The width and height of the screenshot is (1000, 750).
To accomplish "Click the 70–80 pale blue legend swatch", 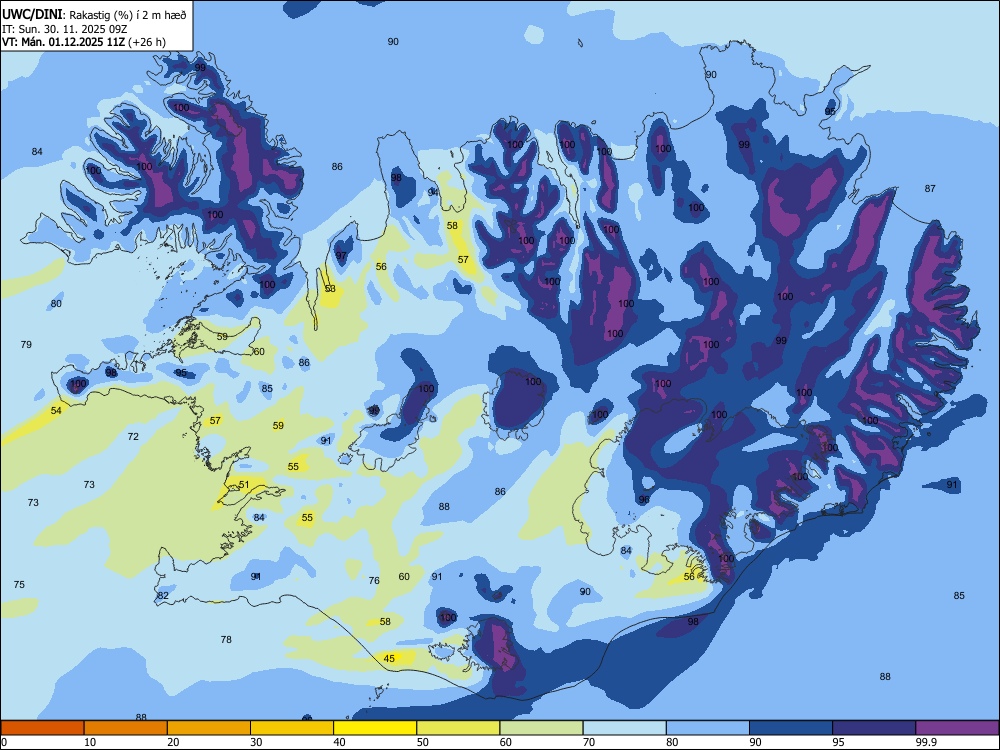I will [x=624, y=728].
